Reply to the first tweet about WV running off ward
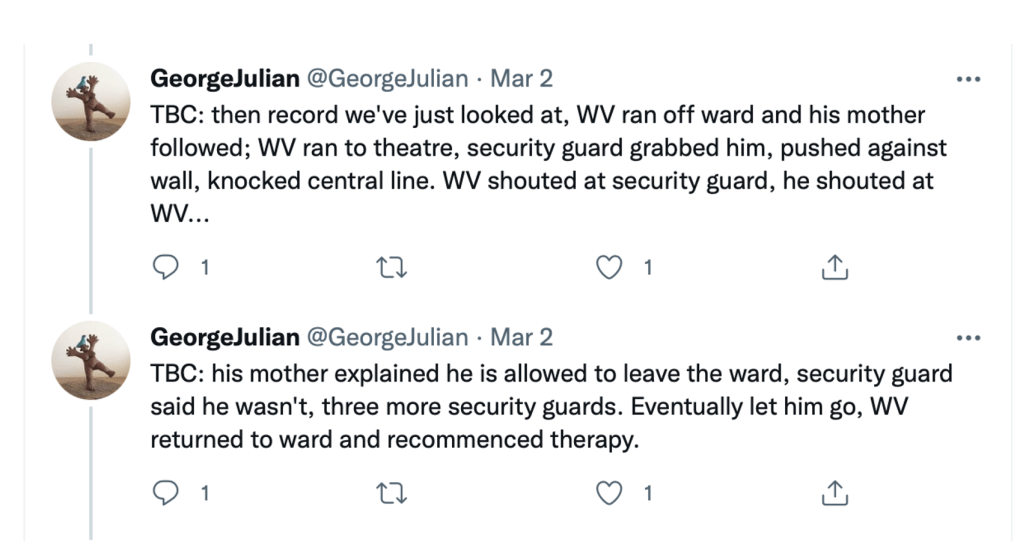 click(168, 267)
